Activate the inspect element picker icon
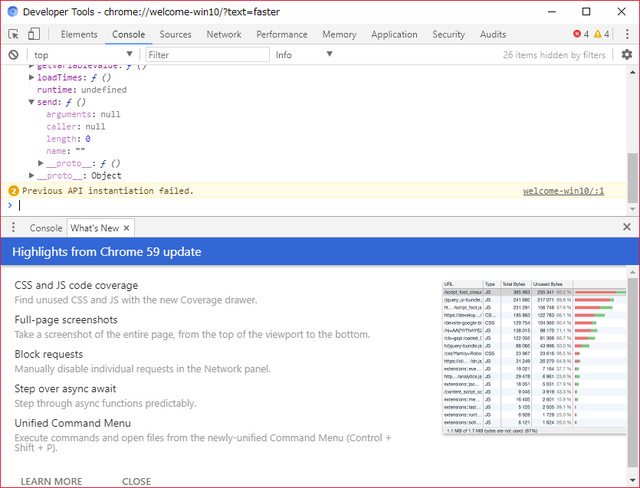 (x=13, y=34)
